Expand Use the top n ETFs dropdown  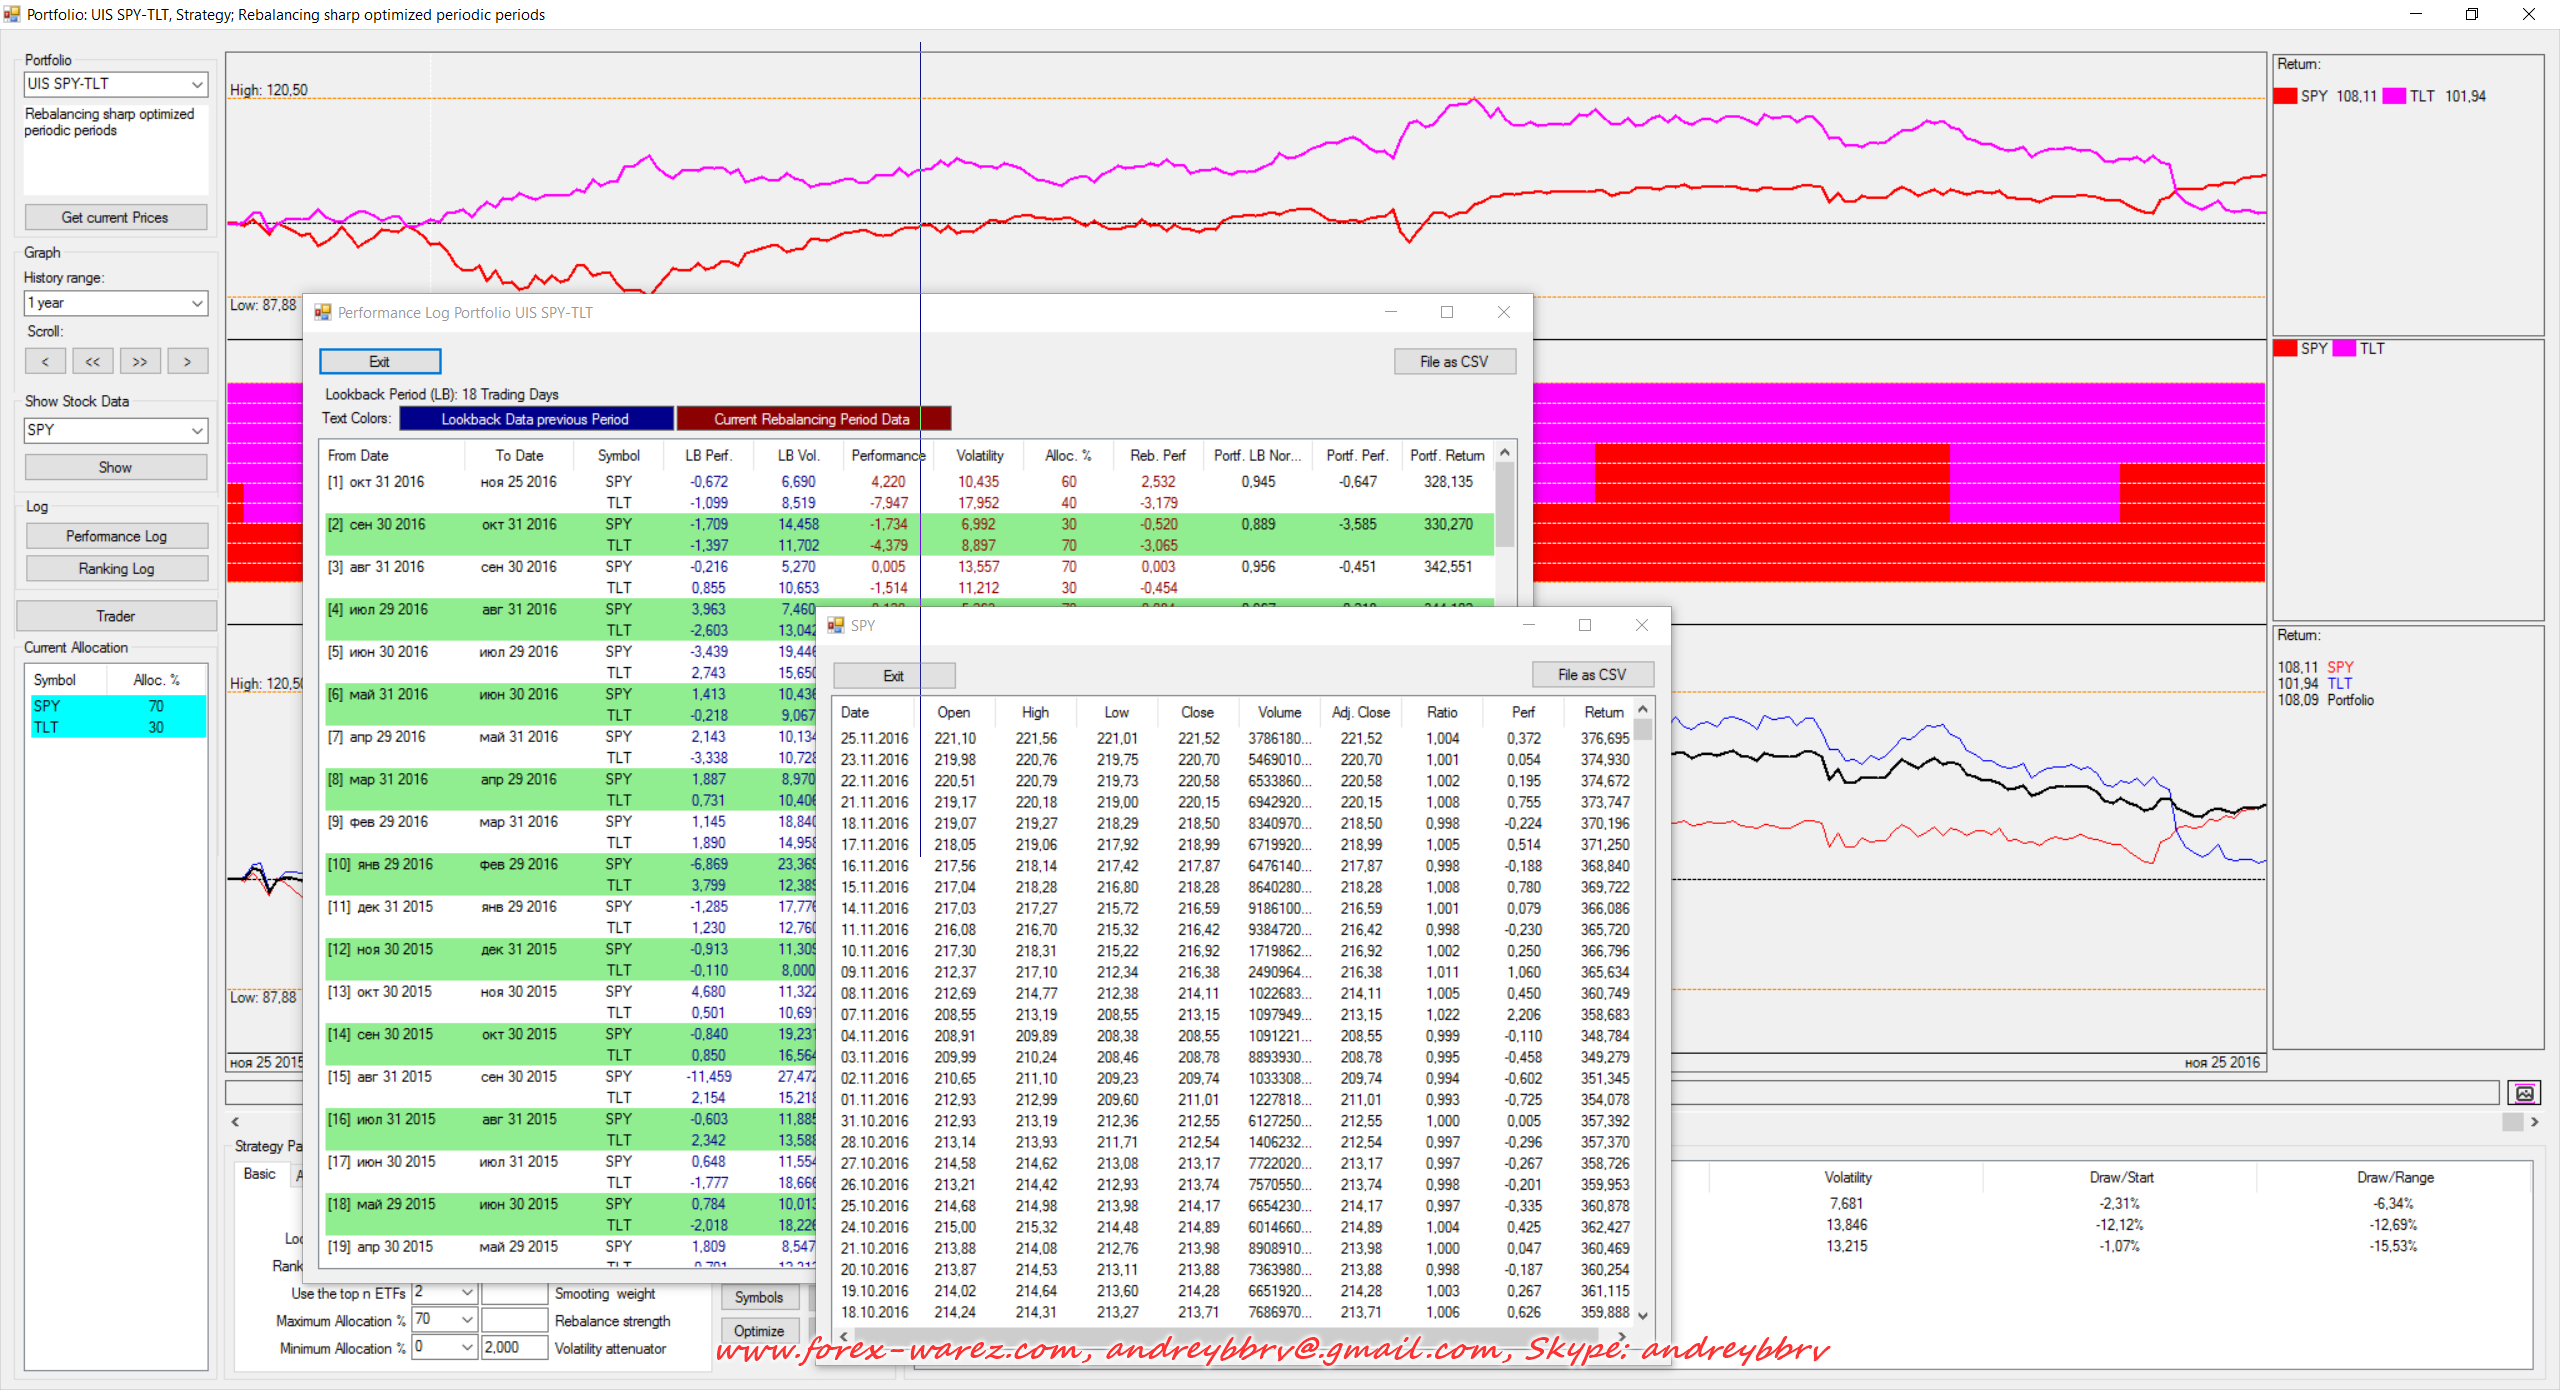coord(466,1293)
